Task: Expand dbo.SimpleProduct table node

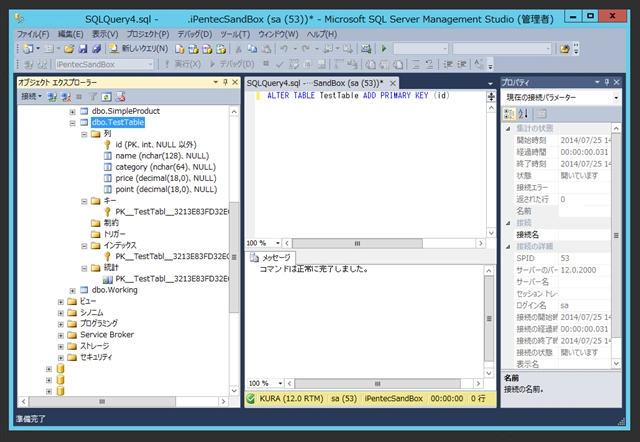Action: (72, 111)
